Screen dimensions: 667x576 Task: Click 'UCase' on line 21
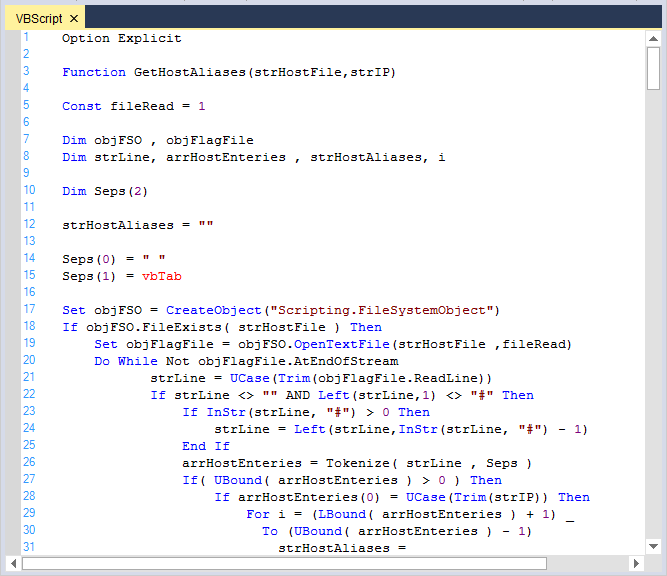point(250,379)
